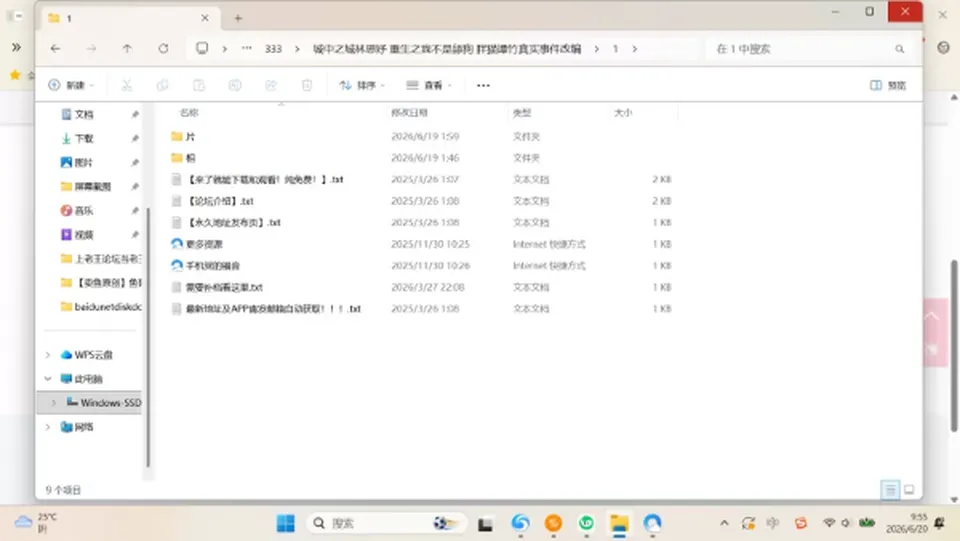Jump to the 333 folder in breadcrumb
The width and height of the screenshot is (960, 541).
(x=273, y=49)
